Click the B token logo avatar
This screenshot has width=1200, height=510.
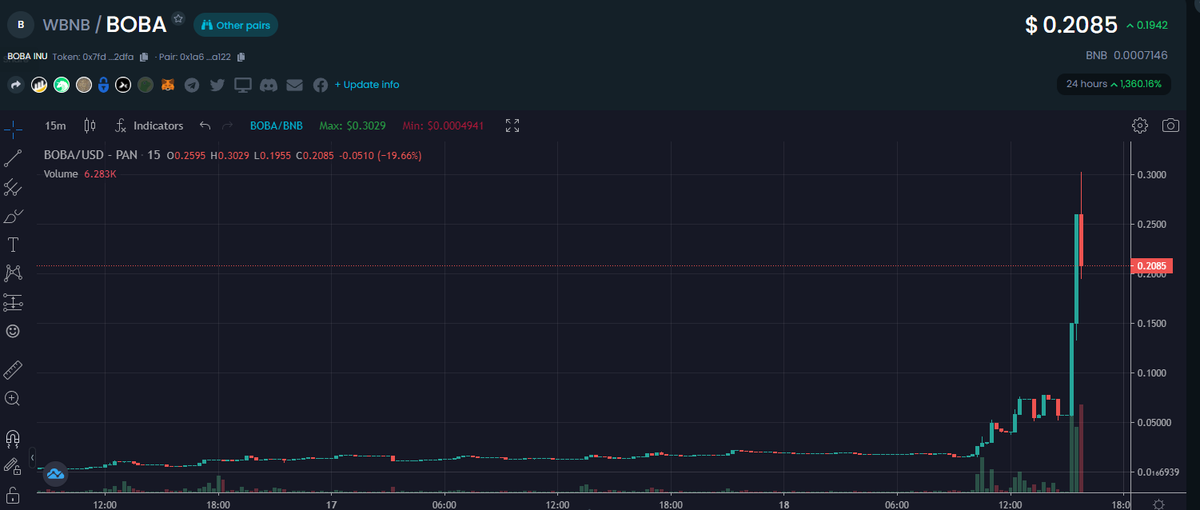21,24
